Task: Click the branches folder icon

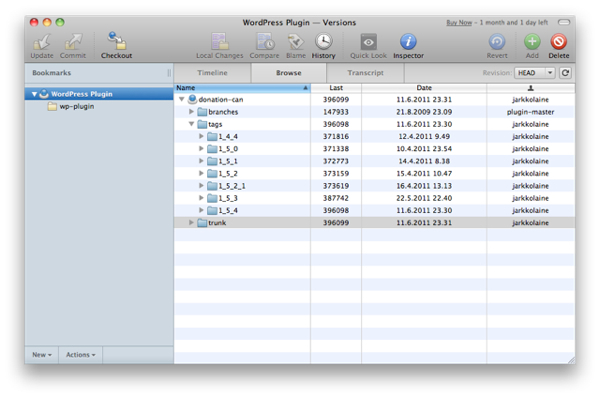Action: [x=202, y=112]
